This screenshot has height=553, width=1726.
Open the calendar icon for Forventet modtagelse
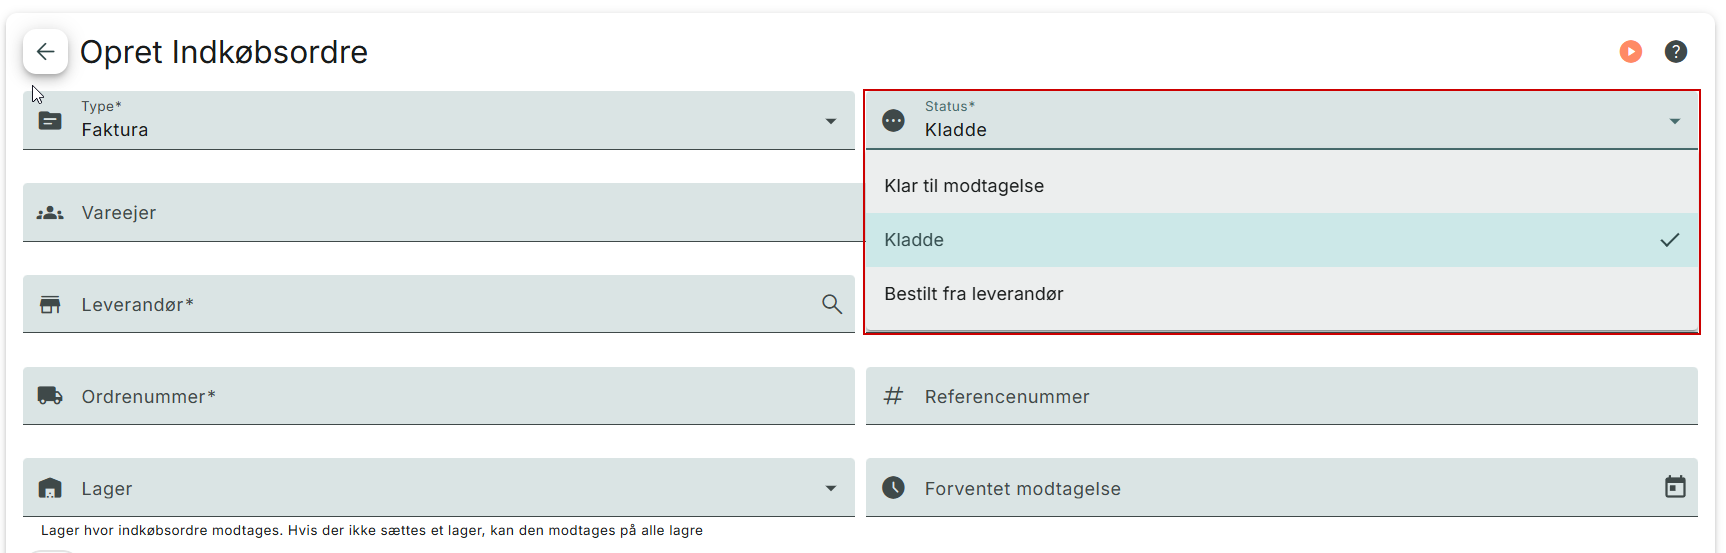point(1674,487)
